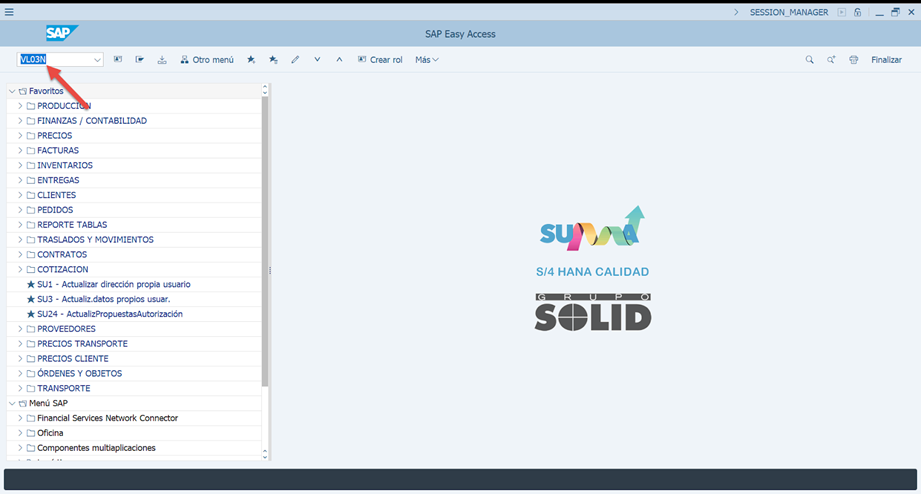The width and height of the screenshot is (921, 494).
Task: Open the Más menu
Action: click(x=427, y=60)
